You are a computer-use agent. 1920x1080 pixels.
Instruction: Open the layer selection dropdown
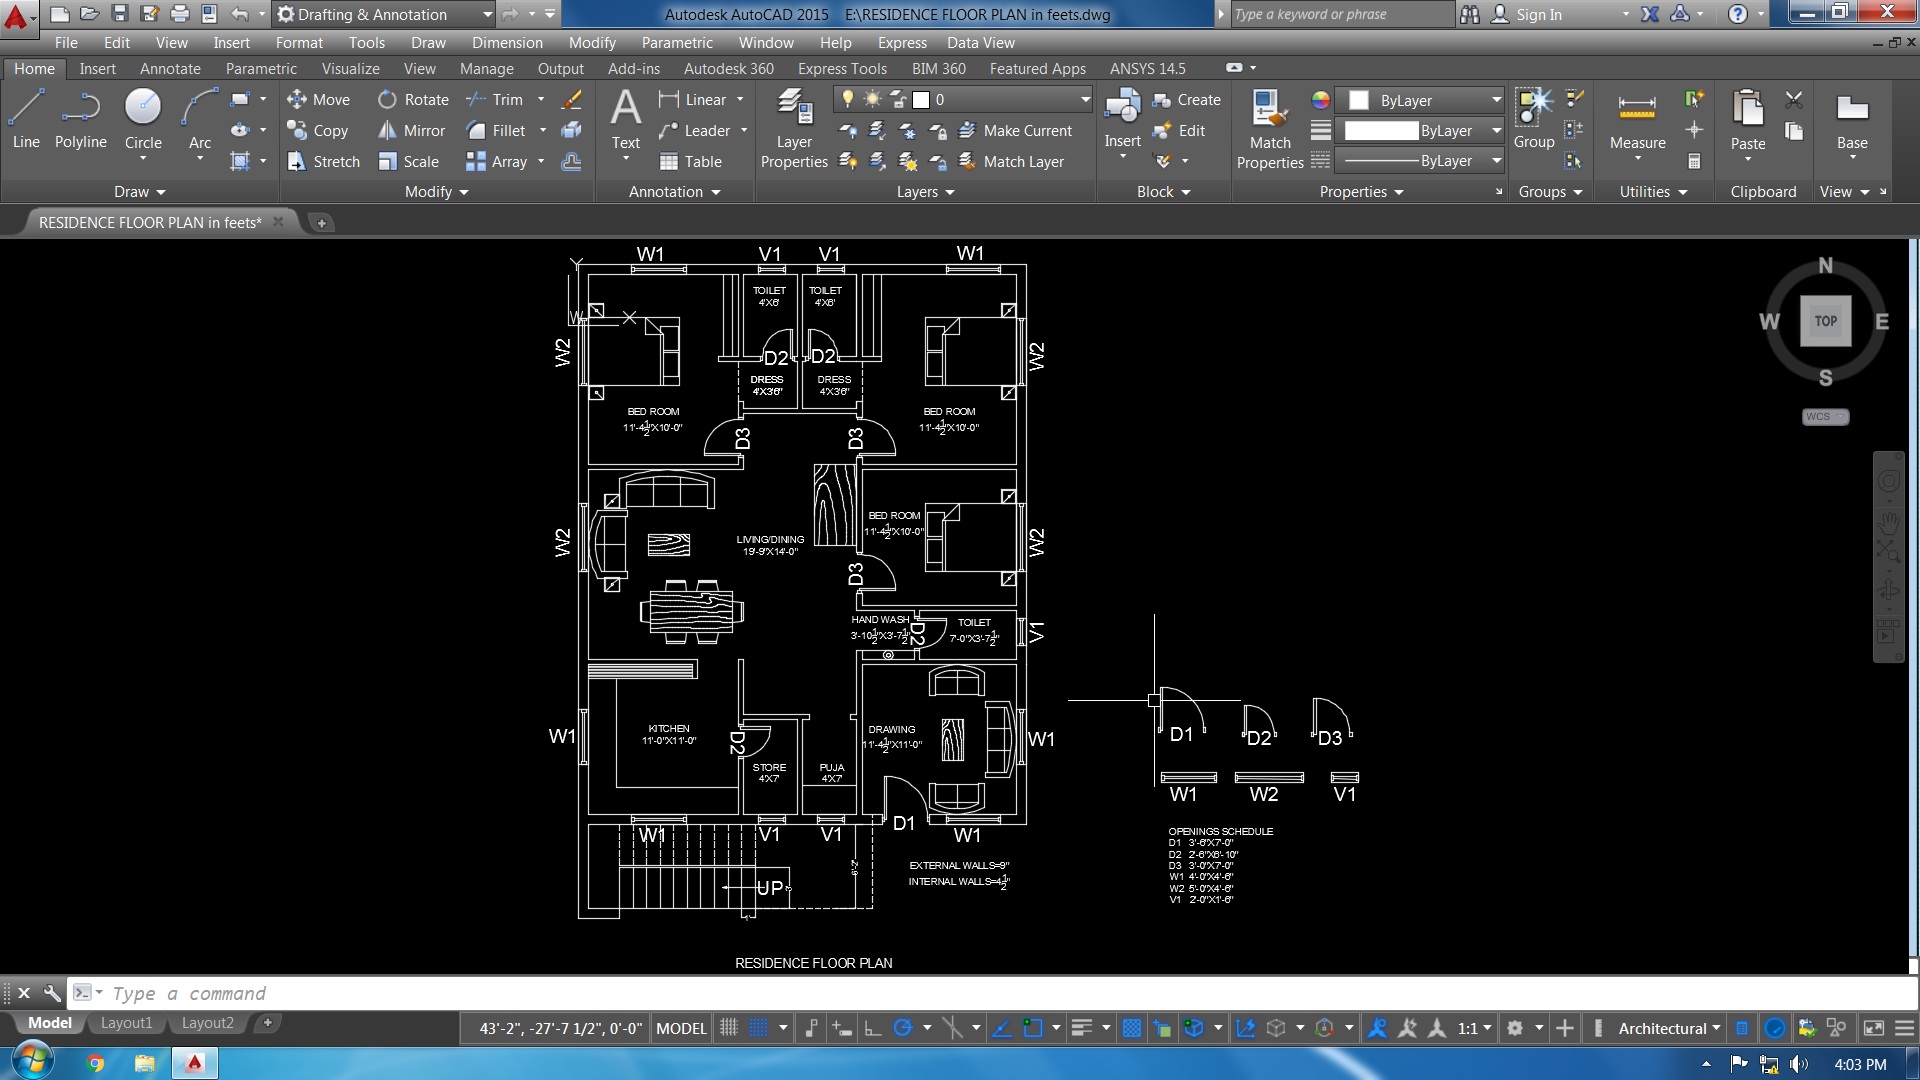click(x=1085, y=99)
